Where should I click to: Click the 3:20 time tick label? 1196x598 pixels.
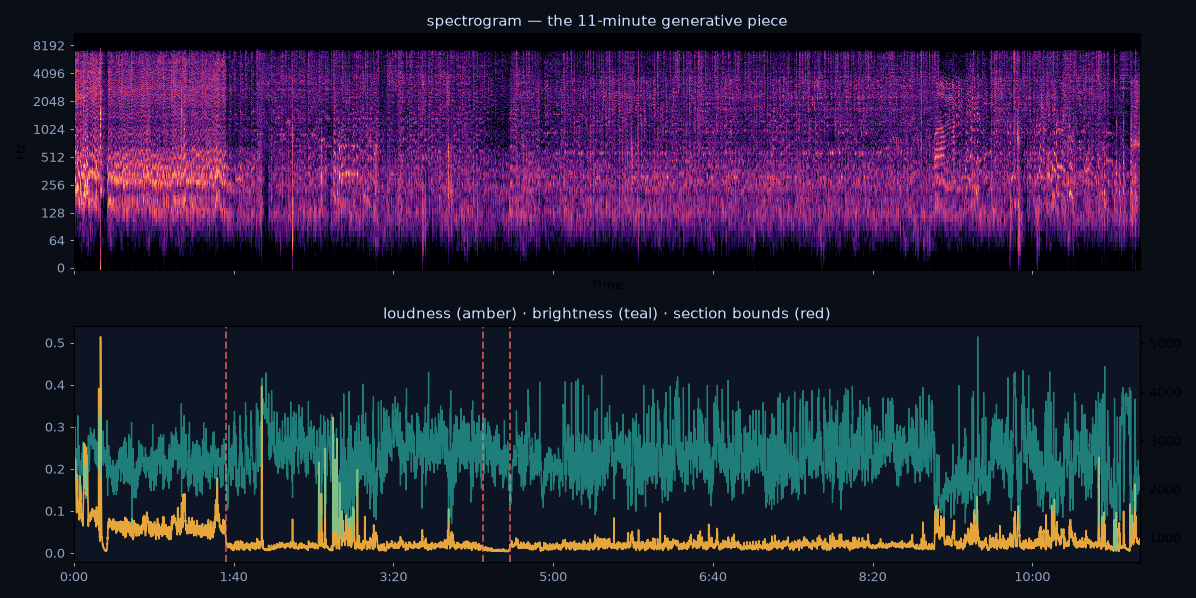[x=394, y=576]
